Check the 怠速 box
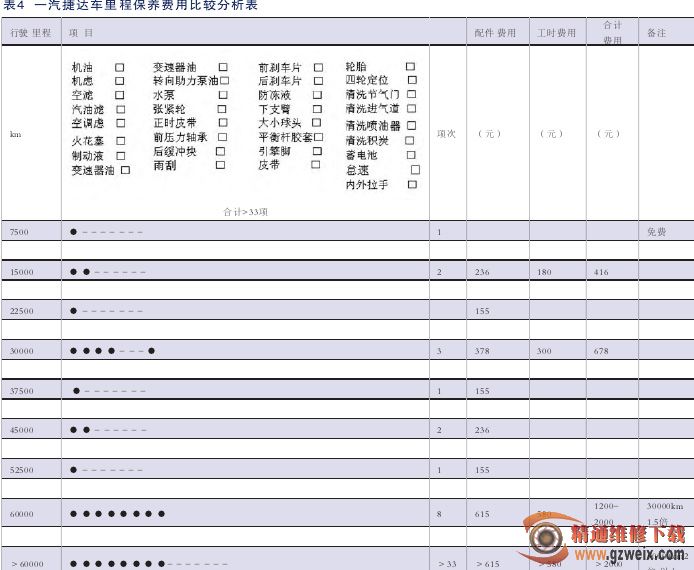This screenshot has height=570, width=694. click(416, 169)
